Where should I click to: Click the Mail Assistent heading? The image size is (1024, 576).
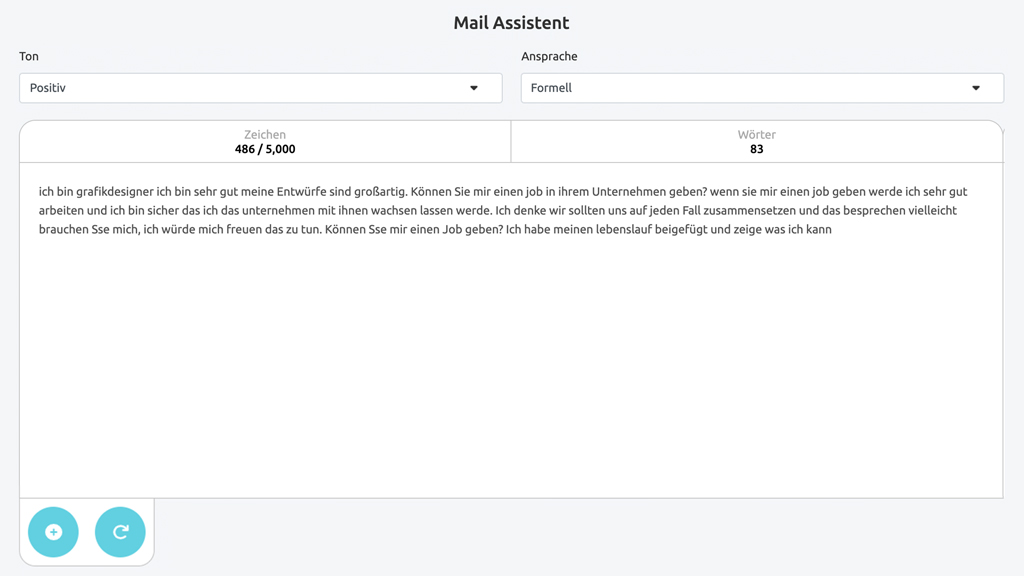coord(511,23)
